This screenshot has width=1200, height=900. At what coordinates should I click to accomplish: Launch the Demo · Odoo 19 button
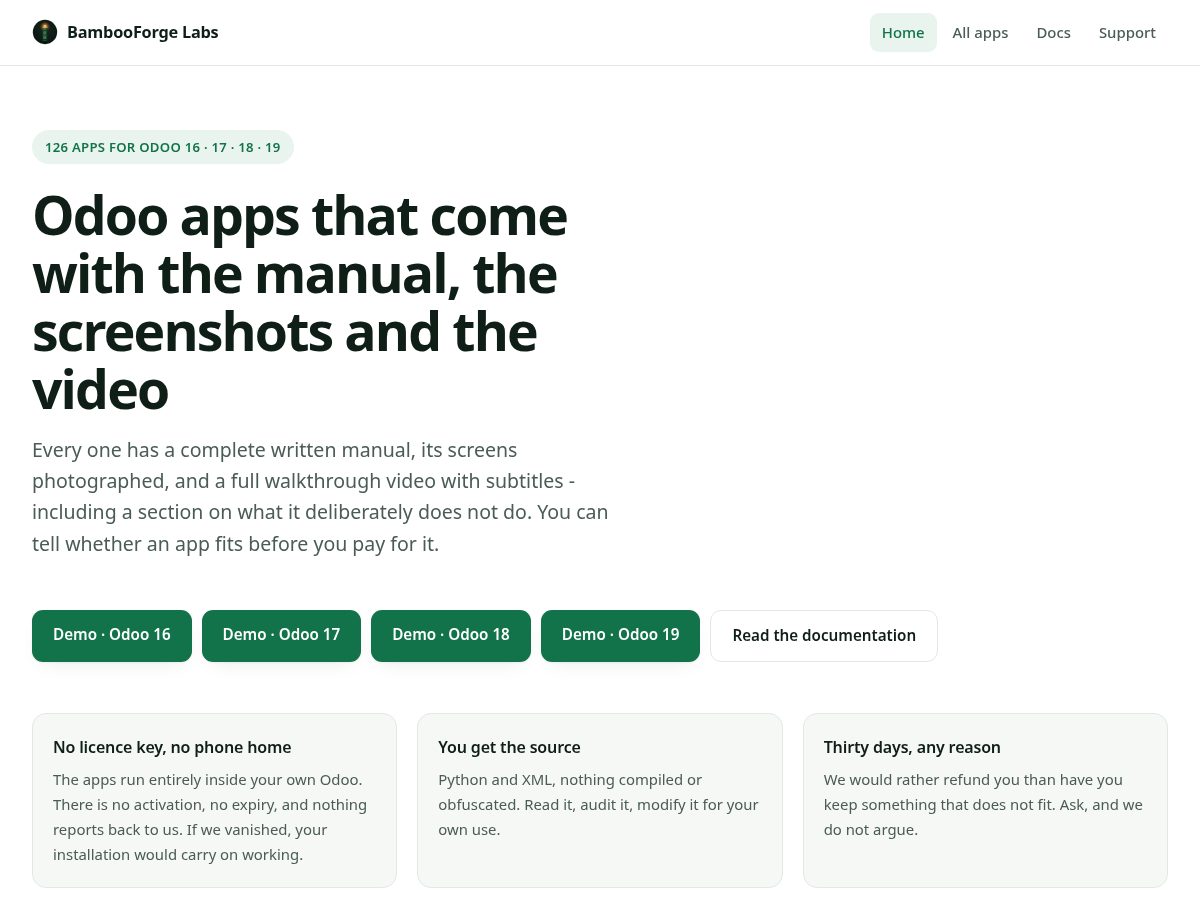[x=620, y=635]
